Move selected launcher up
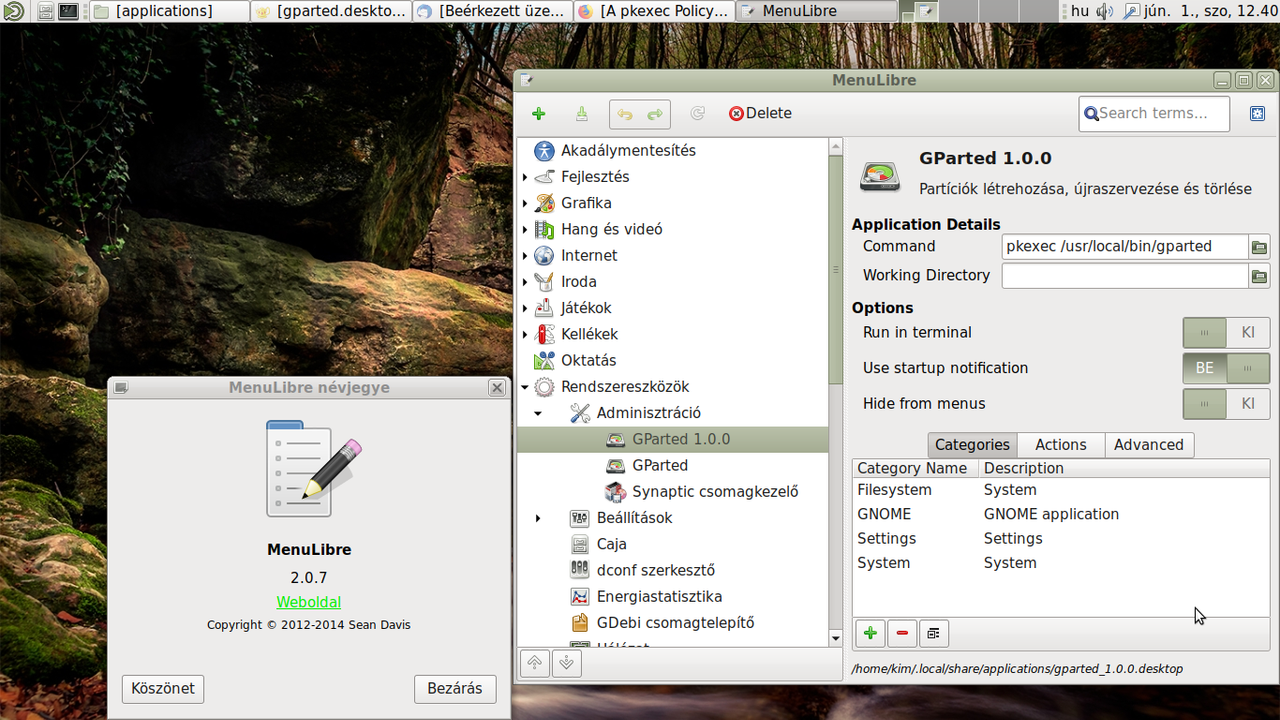This screenshot has height=720, width=1280. click(x=535, y=663)
